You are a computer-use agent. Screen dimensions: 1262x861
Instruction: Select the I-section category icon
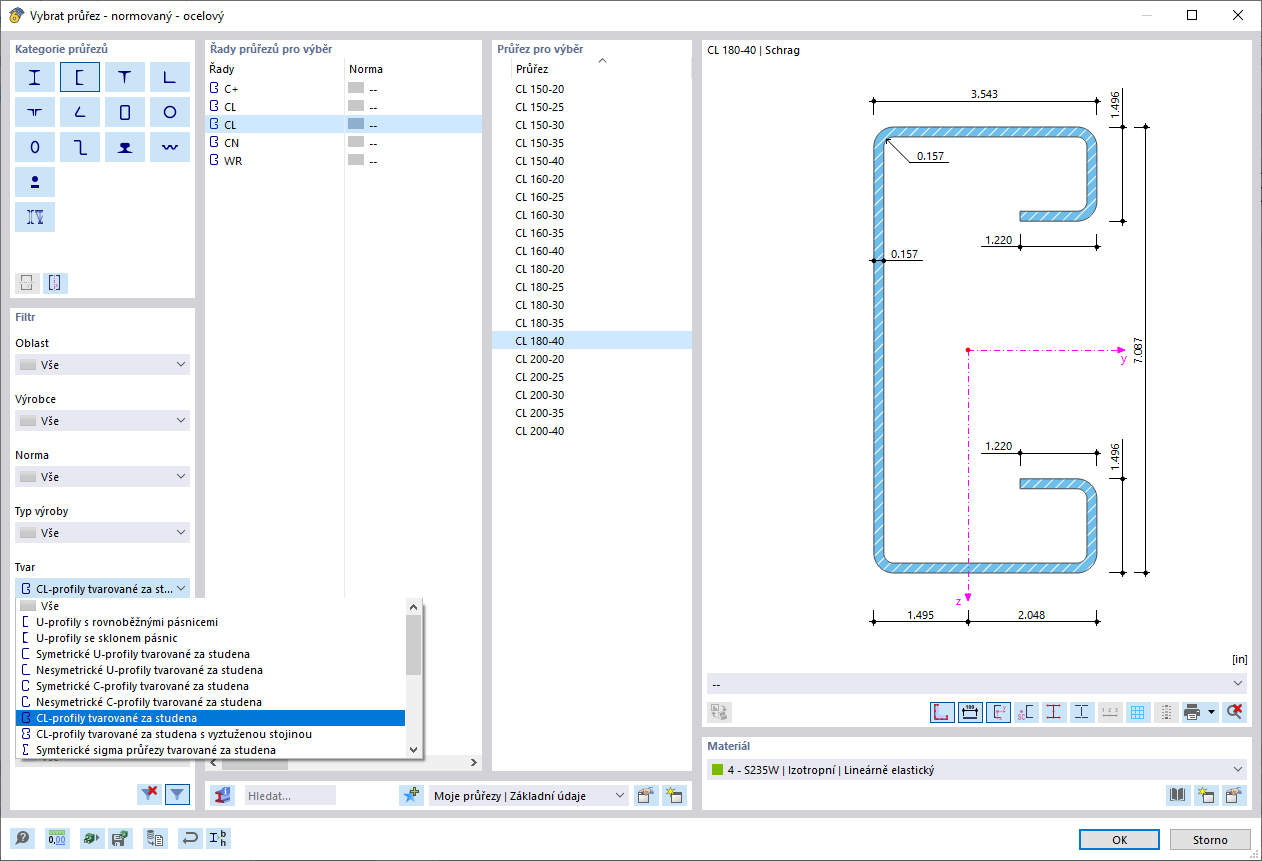pyautogui.click(x=35, y=78)
